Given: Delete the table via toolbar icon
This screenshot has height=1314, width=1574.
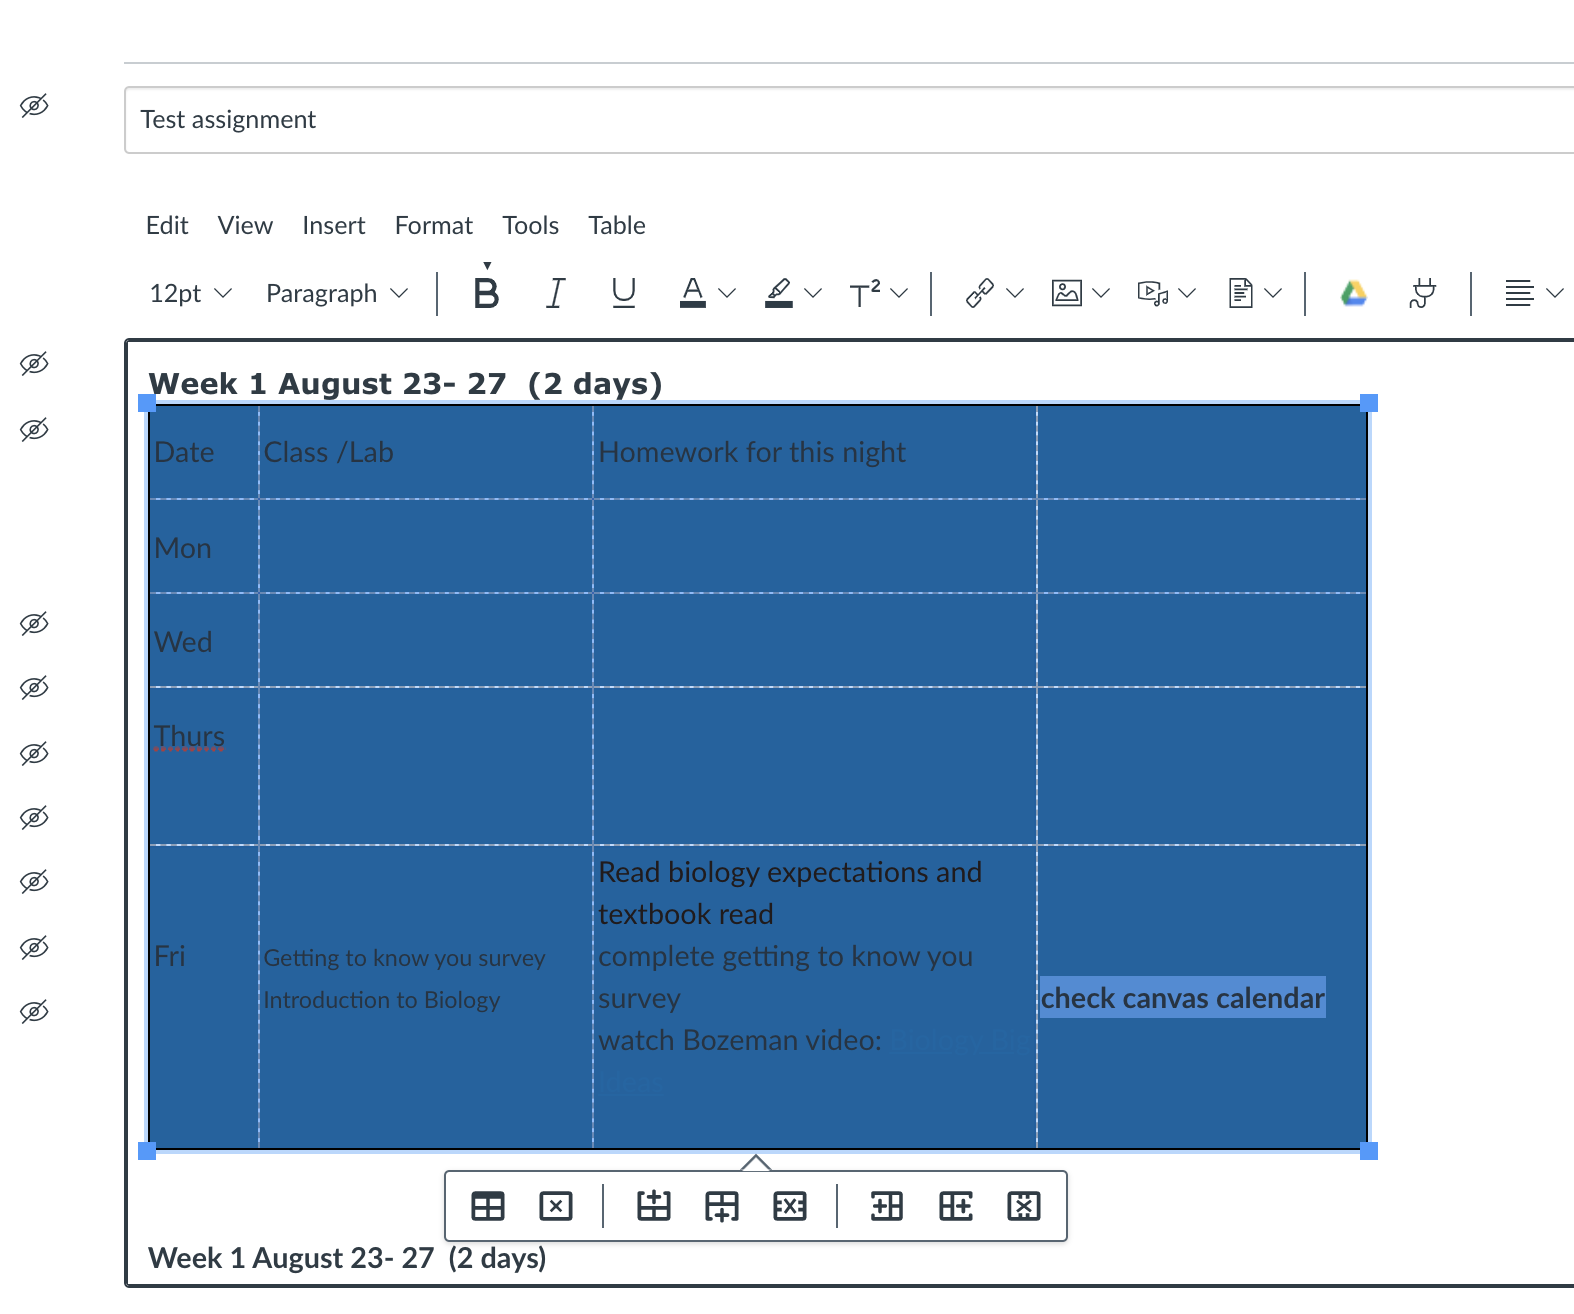Looking at the screenshot, I should (x=556, y=1206).
